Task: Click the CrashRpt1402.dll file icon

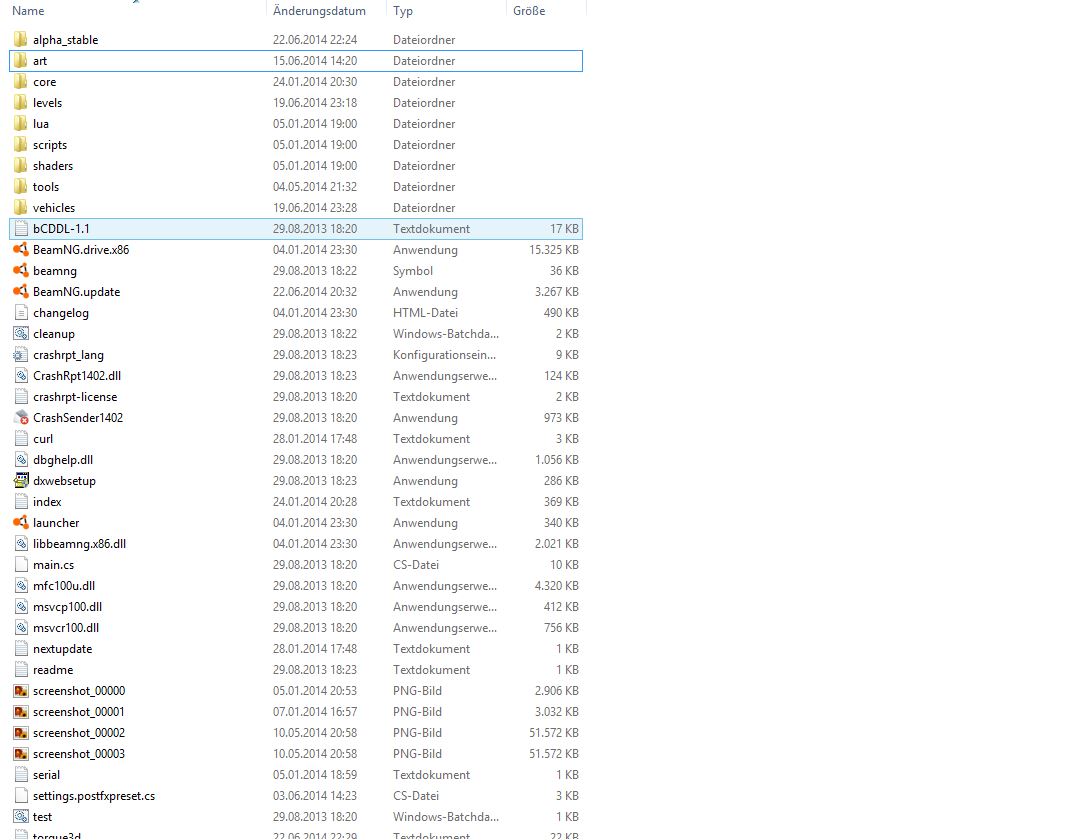Action: [21, 376]
